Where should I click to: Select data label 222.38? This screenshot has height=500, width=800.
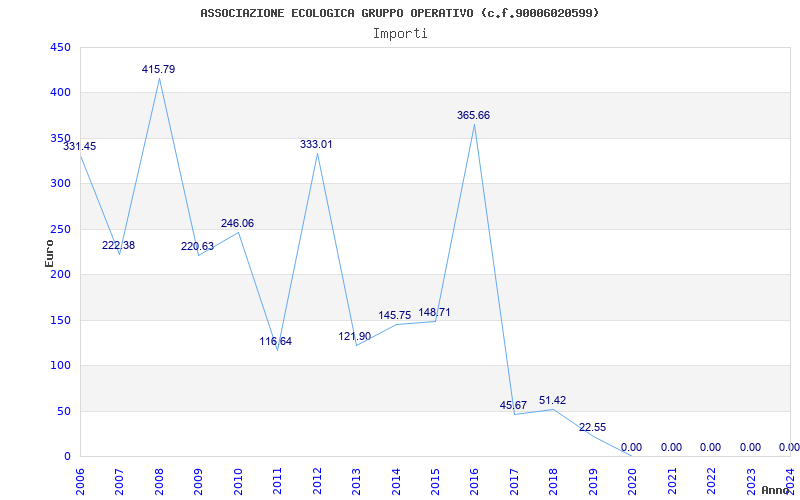118,245
